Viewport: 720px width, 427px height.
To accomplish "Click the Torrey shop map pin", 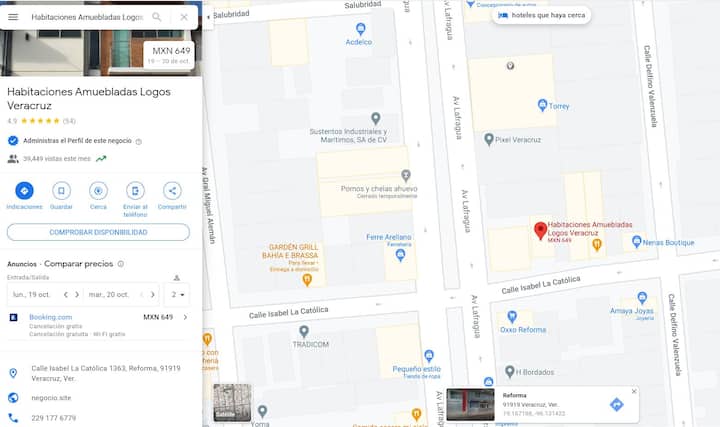I will tap(542, 105).
